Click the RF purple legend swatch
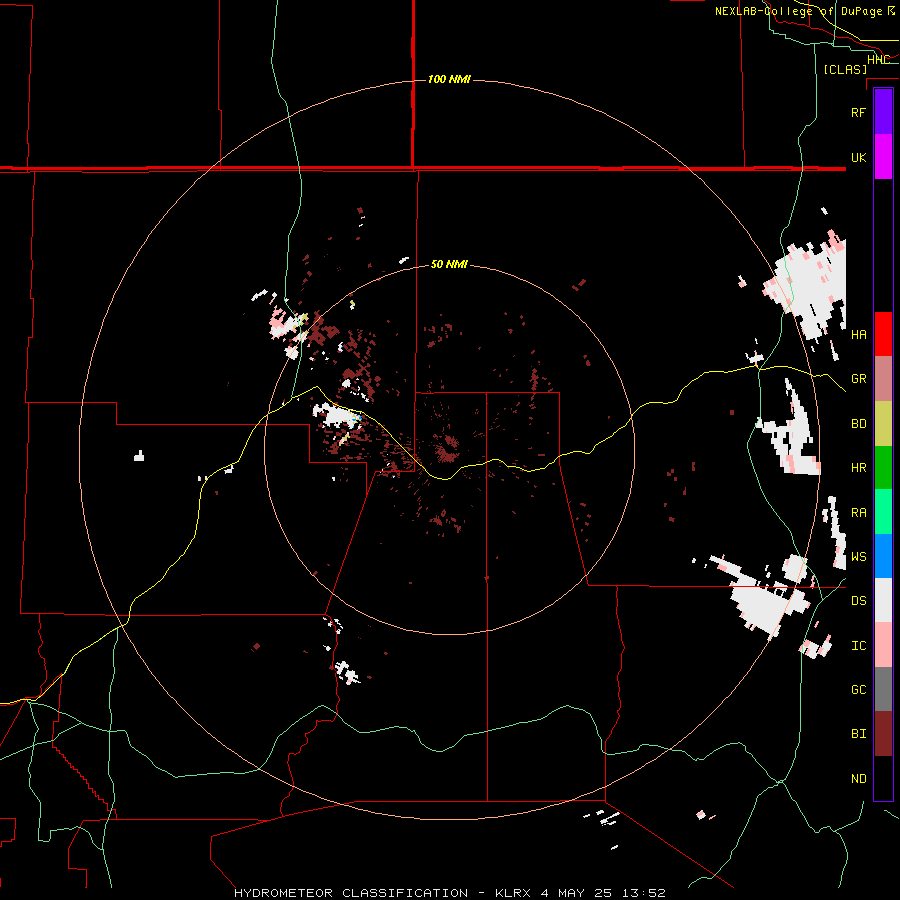900x900 pixels. [x=883, y=112]
